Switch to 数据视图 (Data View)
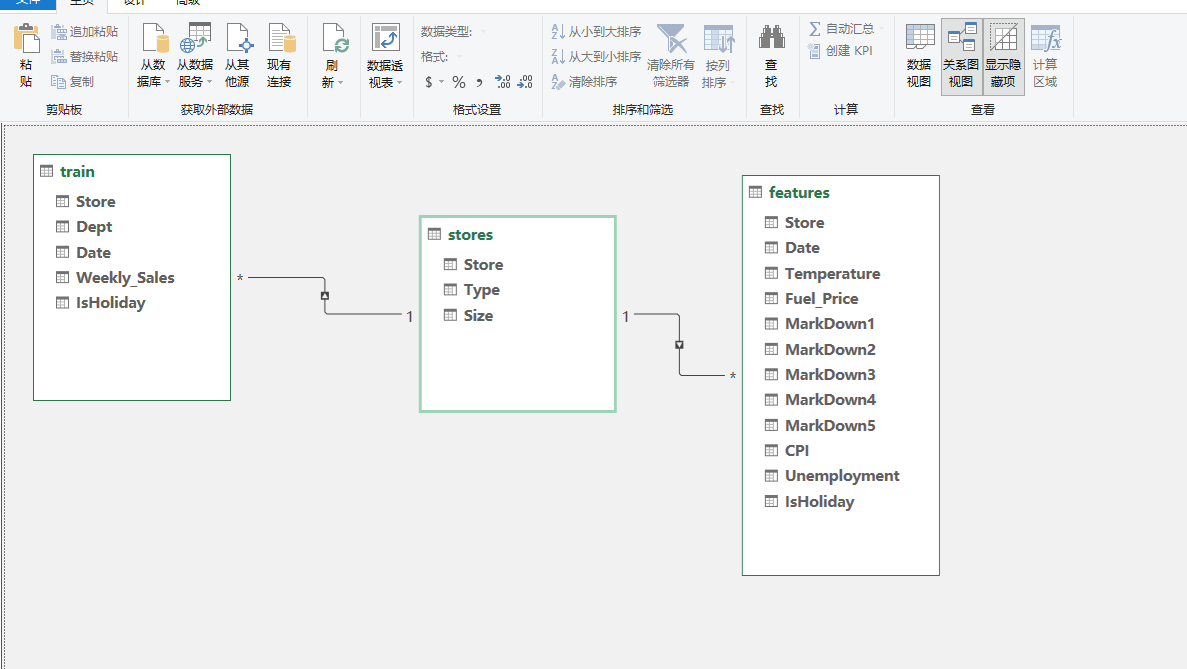1187x669 pixels. click(x=920, y=56)
